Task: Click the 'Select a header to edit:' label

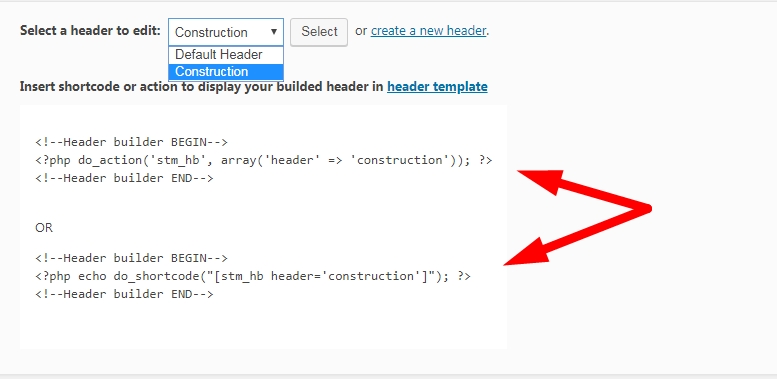Action: coord(90,31)
